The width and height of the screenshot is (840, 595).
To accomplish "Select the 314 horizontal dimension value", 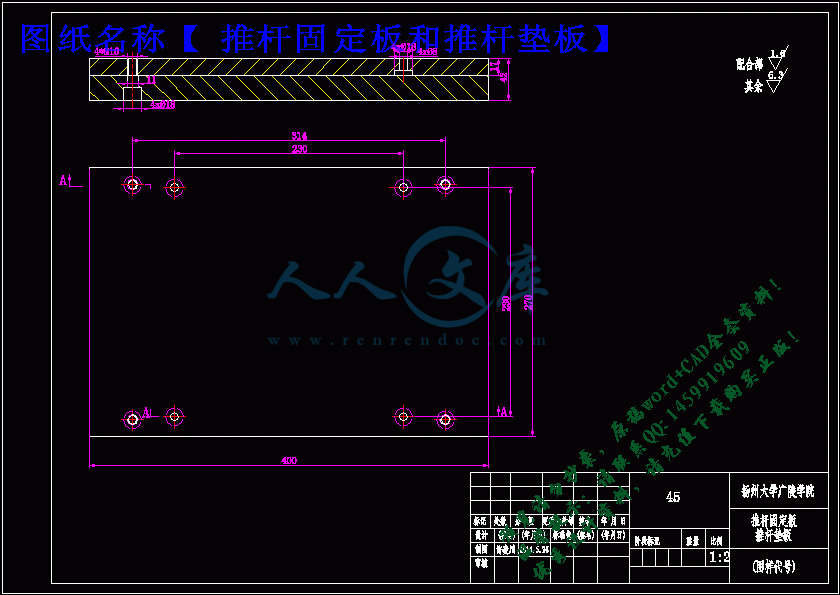I will pyautogui.click(x=299, y=136).
